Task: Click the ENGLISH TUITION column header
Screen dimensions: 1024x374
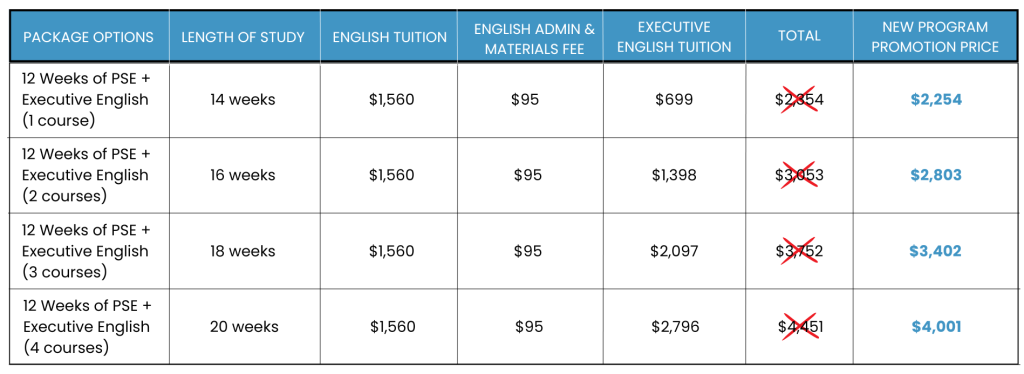Action: pyautogui.click(x=390, y=37)
